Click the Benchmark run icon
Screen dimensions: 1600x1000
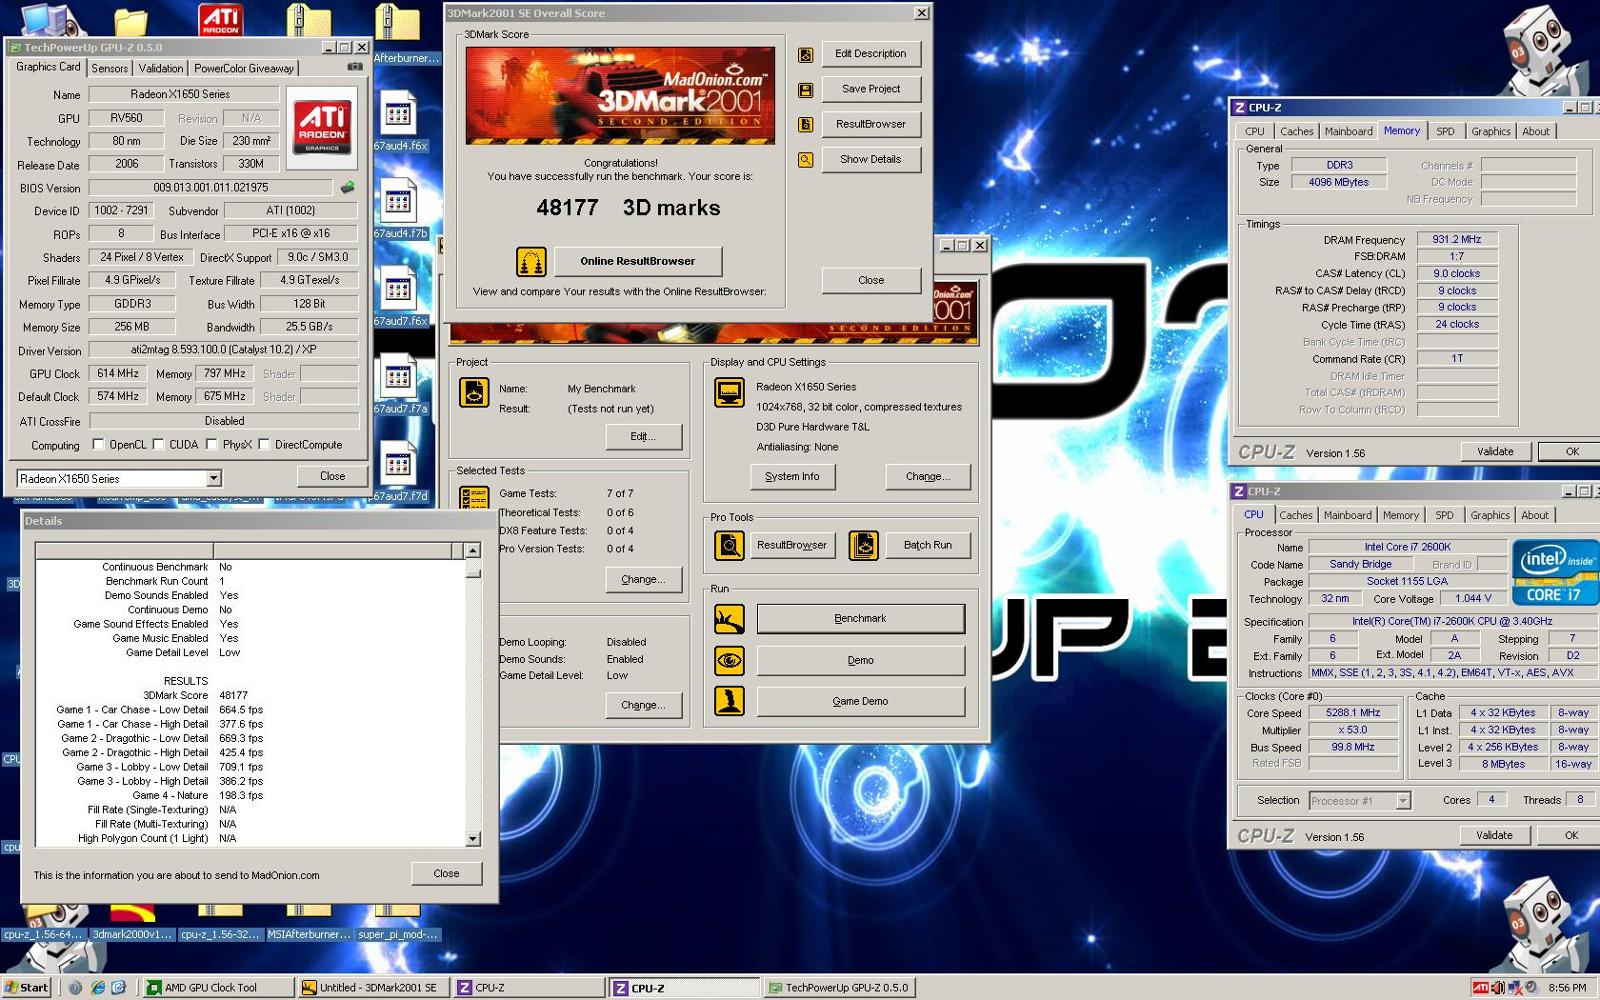point(729,619)
